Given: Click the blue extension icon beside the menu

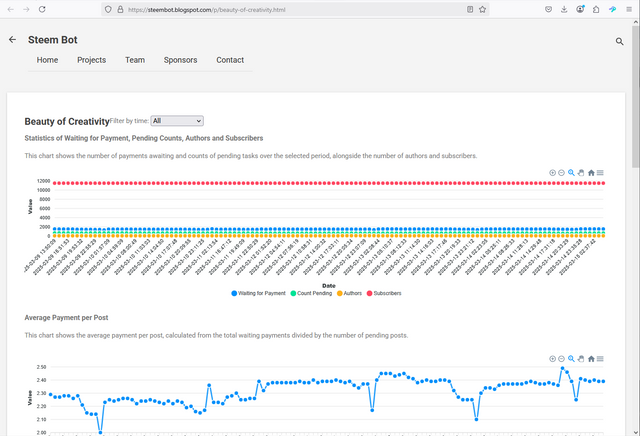Looking at the screenshot, I should pos(613,9).
